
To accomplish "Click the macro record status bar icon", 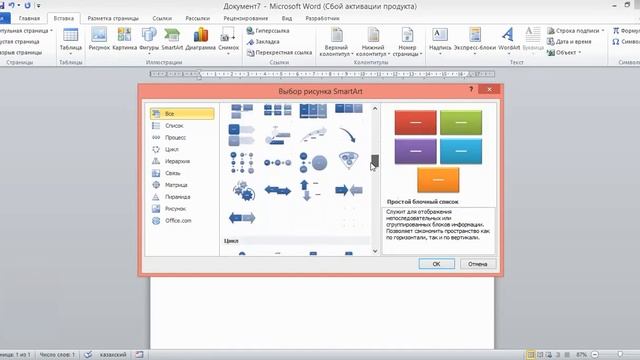I will click(x=139, y=355).
